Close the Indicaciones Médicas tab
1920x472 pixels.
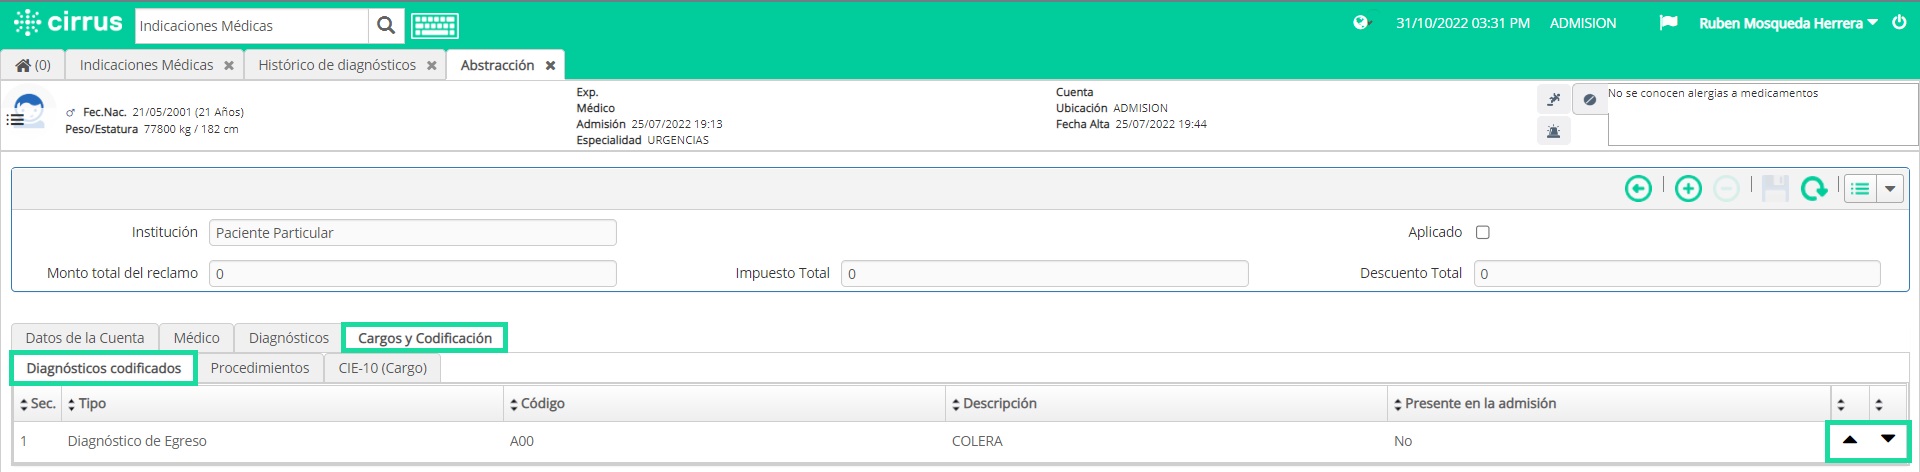pyautogui.click(x=229, y=66)
